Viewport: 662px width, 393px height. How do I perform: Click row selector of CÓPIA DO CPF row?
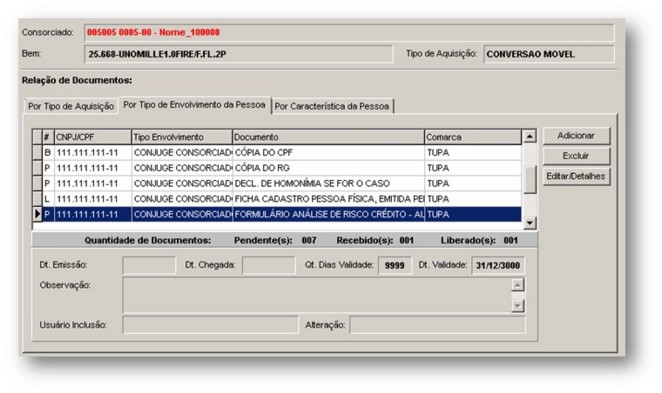pos(37,152)
